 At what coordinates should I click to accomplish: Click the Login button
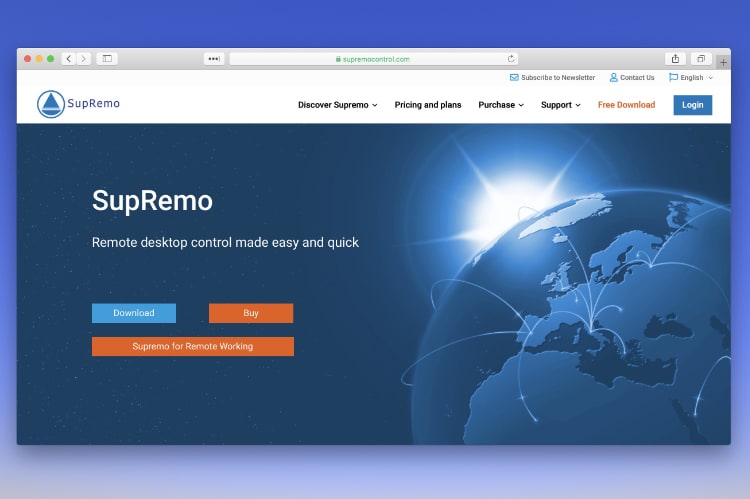click(x=693, y=105)
